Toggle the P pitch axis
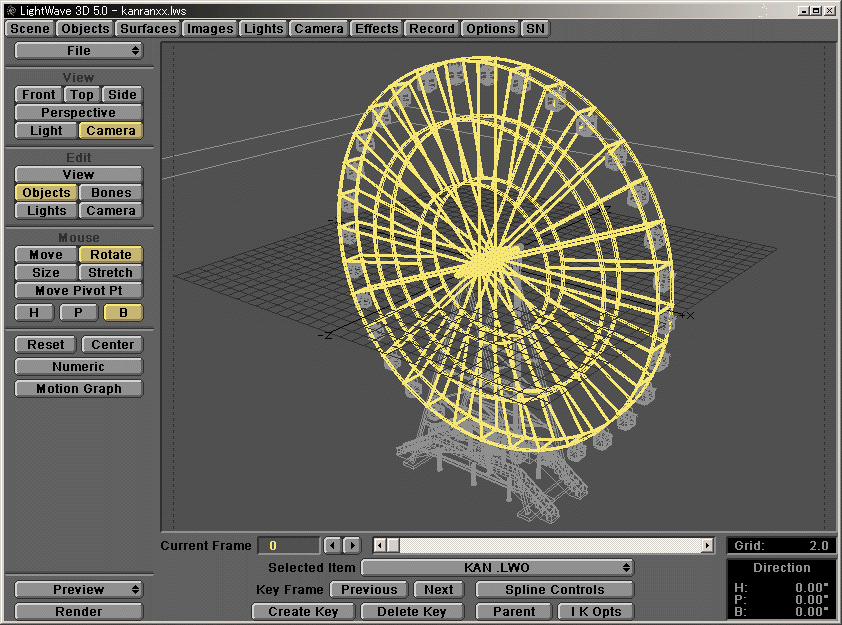This screenshot has height=625, width=842. pyautogui.click(x=78, y=312)
